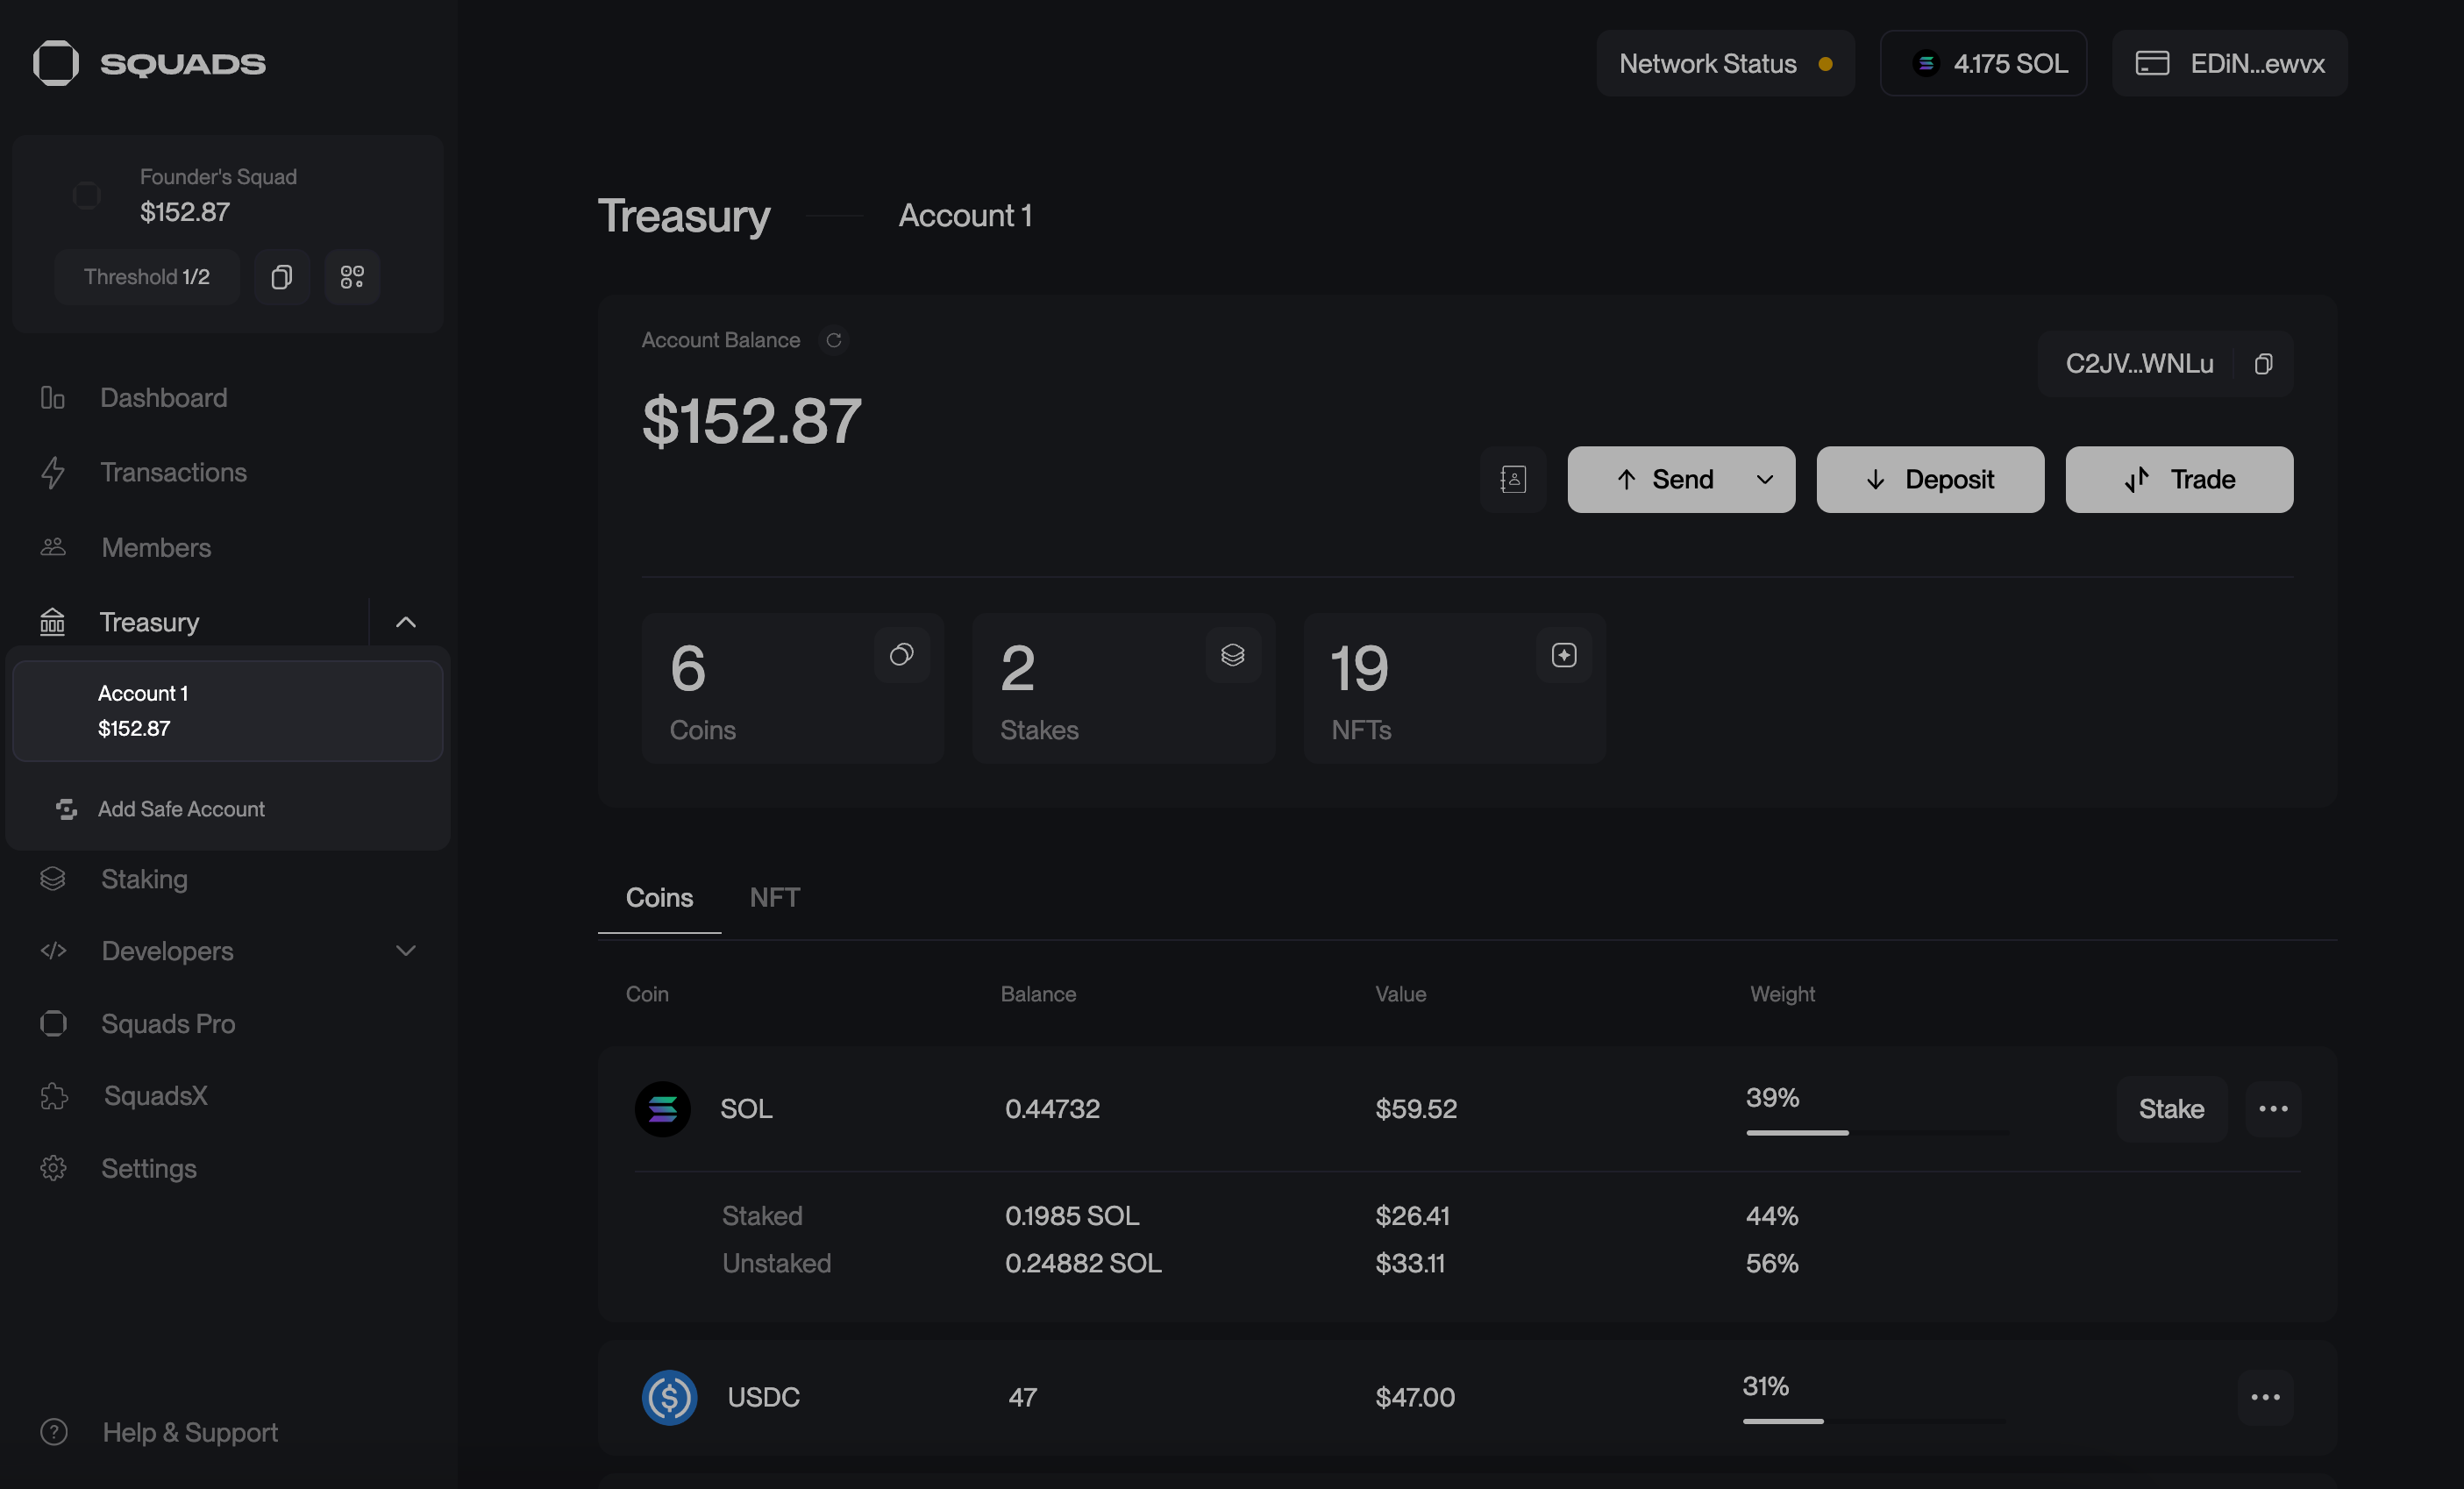The height and width of the screenshot is (1489, 2464).
Task: Switch to the NFT tab
Action: tap(774, 897)
